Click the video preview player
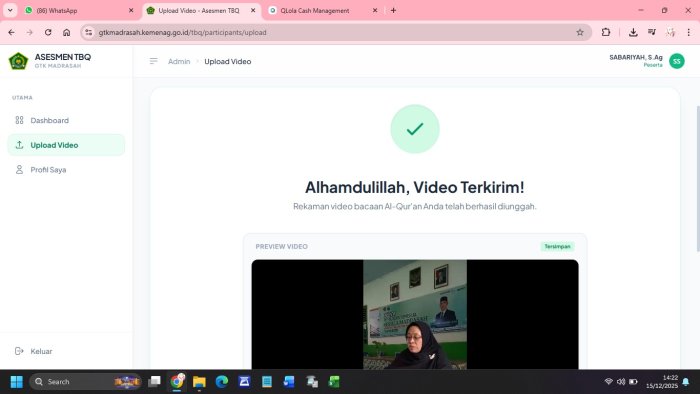The image size is (700, 394). (x=415, y=314)
